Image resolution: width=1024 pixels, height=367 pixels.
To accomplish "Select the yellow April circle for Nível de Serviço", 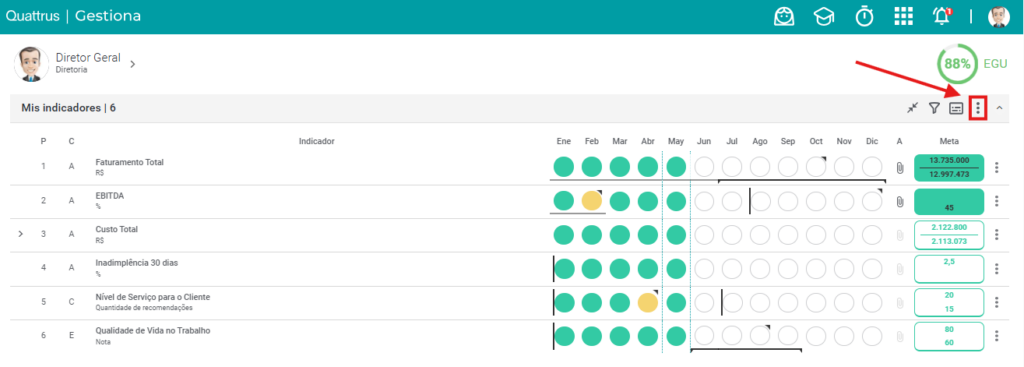I will pyautogui.click(x=647, y=302).
